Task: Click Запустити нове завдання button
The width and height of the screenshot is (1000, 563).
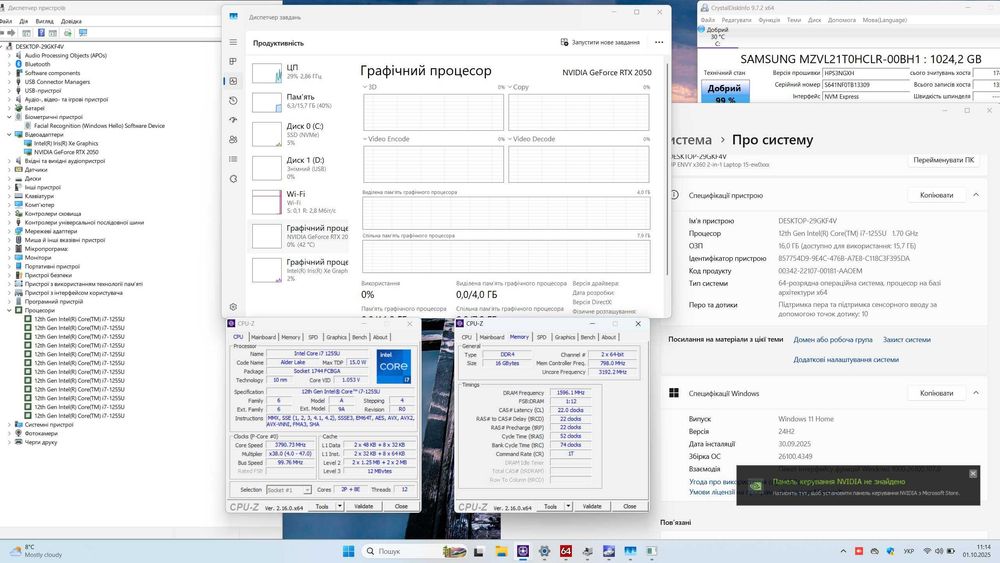Action: coord(599,42)
